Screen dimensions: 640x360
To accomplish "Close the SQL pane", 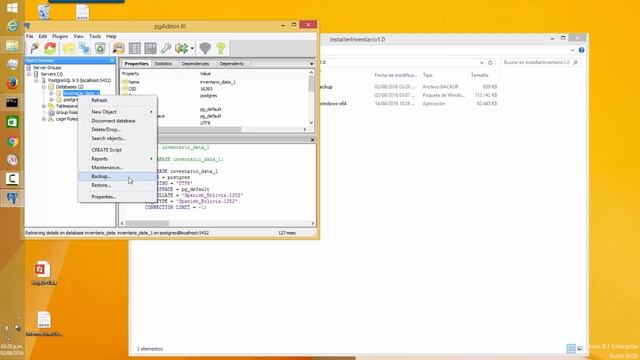I will [312, 140].
